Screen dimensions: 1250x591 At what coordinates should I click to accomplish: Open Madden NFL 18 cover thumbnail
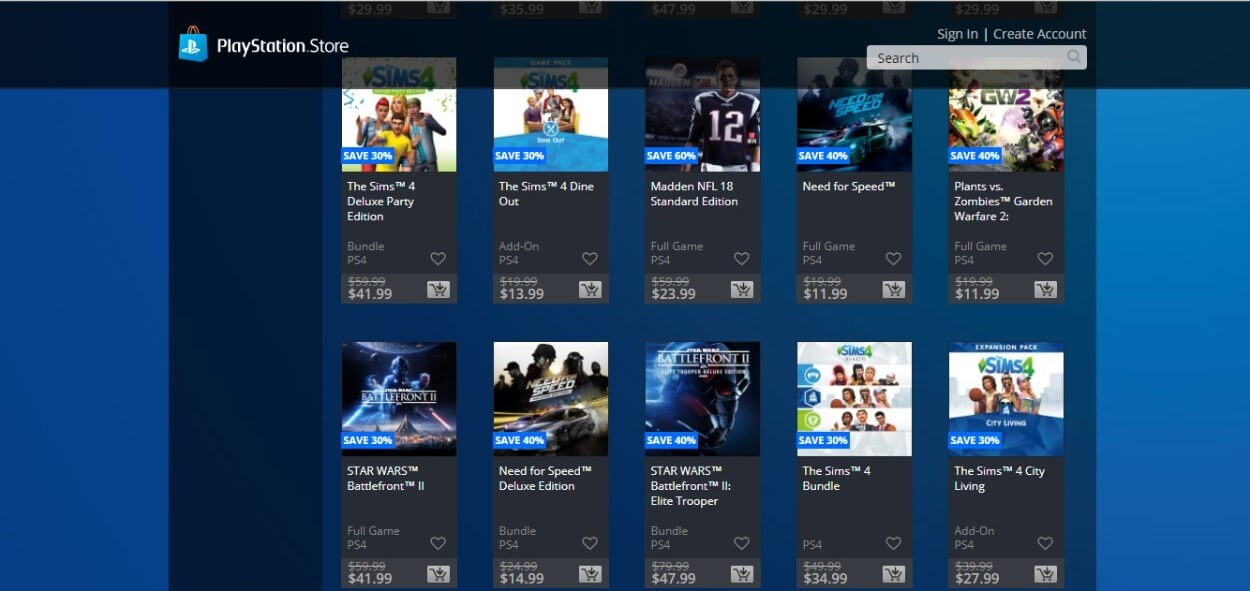(703, 114)
